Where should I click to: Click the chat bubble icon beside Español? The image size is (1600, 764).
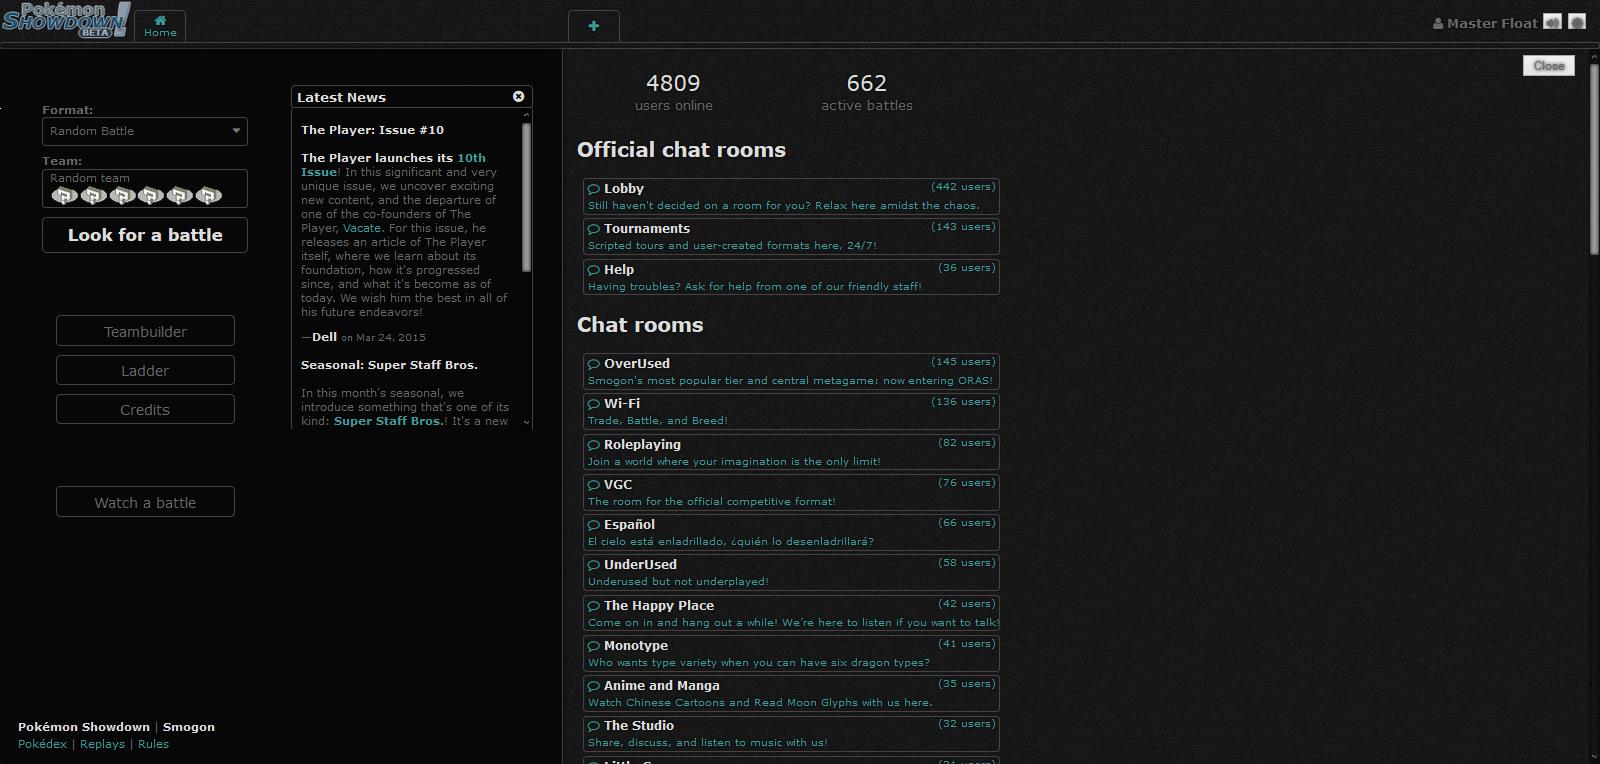[594, 525]
